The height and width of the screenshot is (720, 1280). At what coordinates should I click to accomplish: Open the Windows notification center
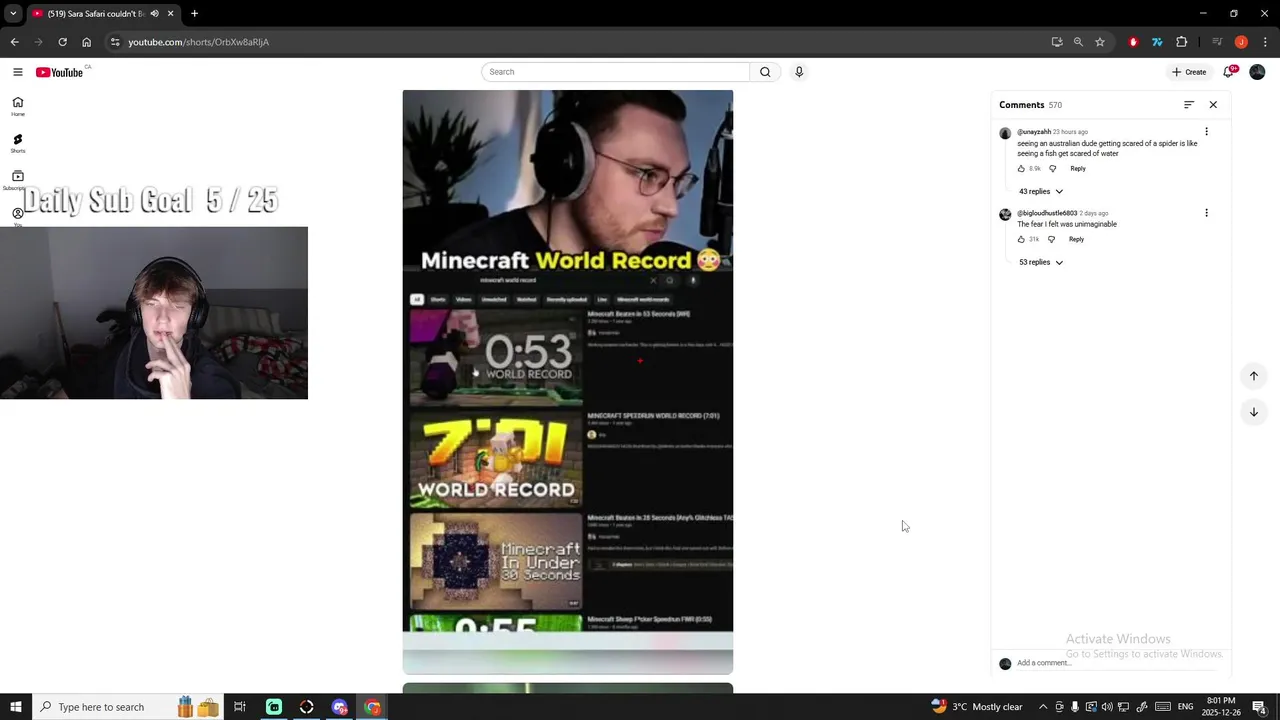(x=1259, y=707)
